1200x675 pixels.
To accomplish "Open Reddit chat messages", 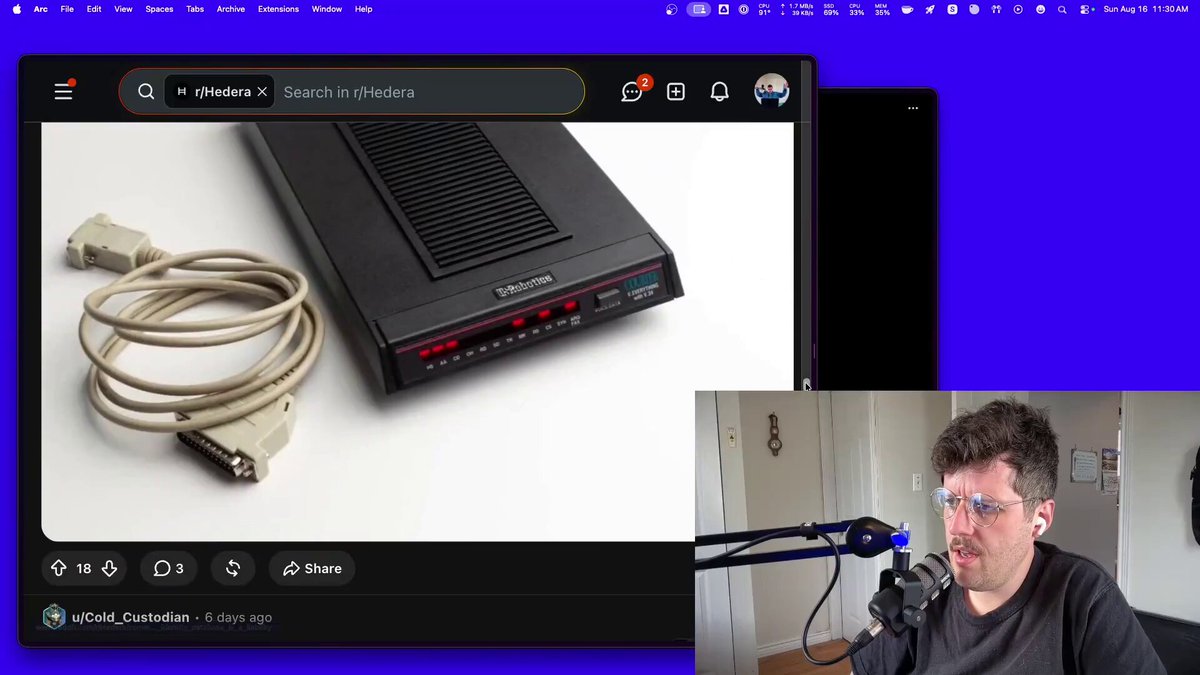I will (632, 92).
